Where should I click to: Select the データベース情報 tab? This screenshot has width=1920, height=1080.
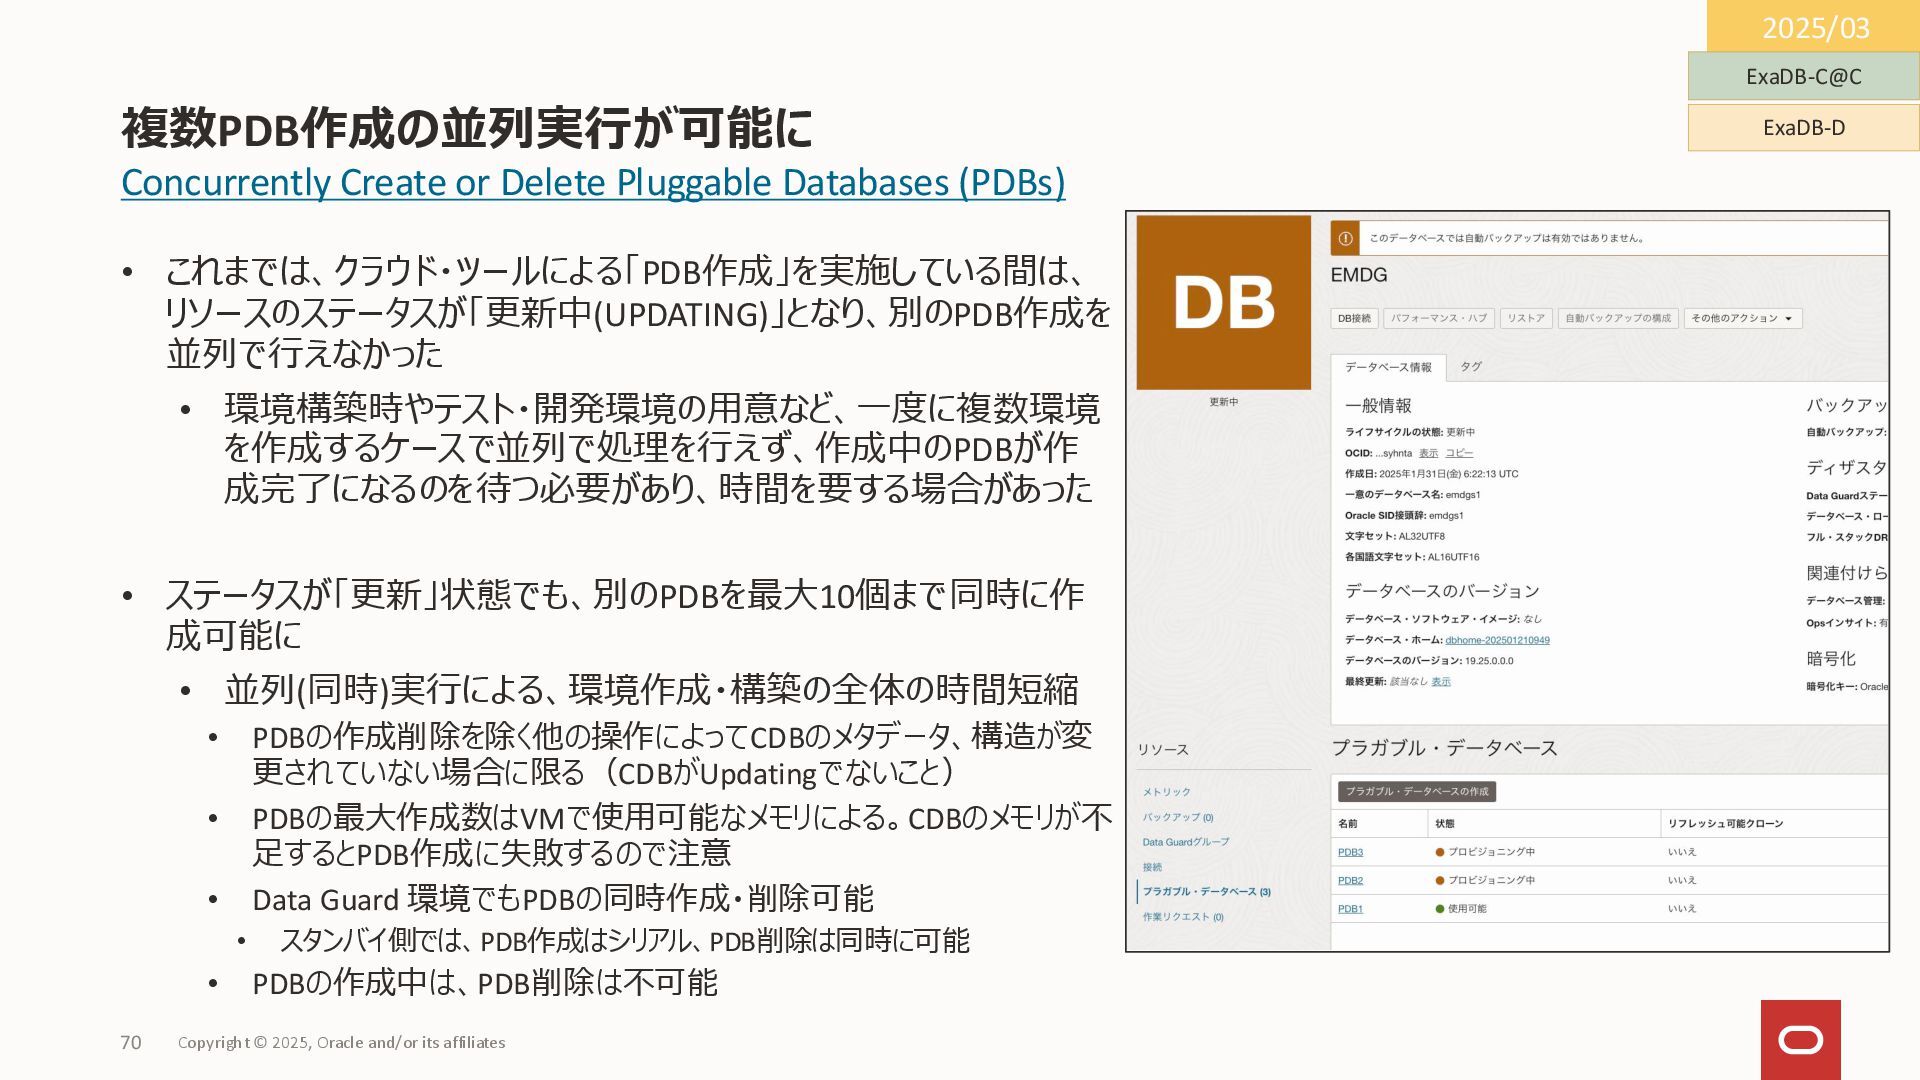tap(1388, 367)
